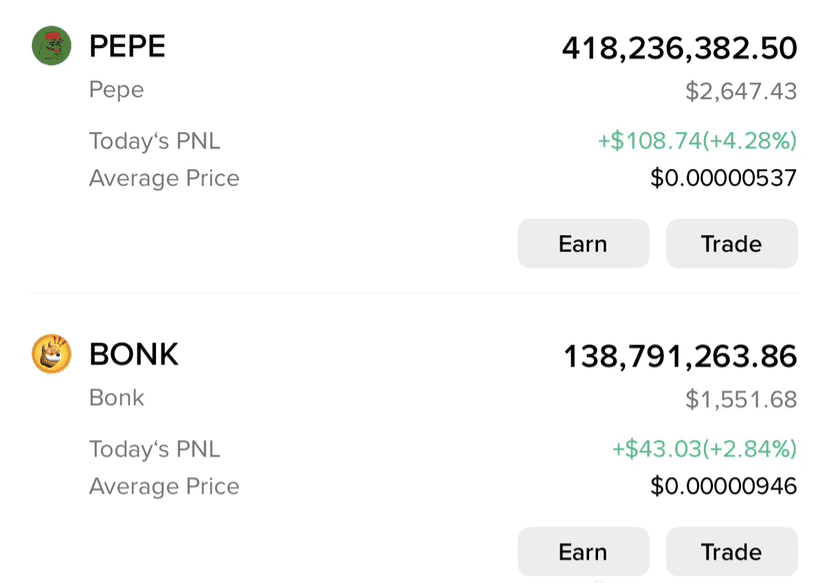Tap the Trade button under PEPE
The width and height of the screenshot is (829, 583).
[x=732, y=244]
